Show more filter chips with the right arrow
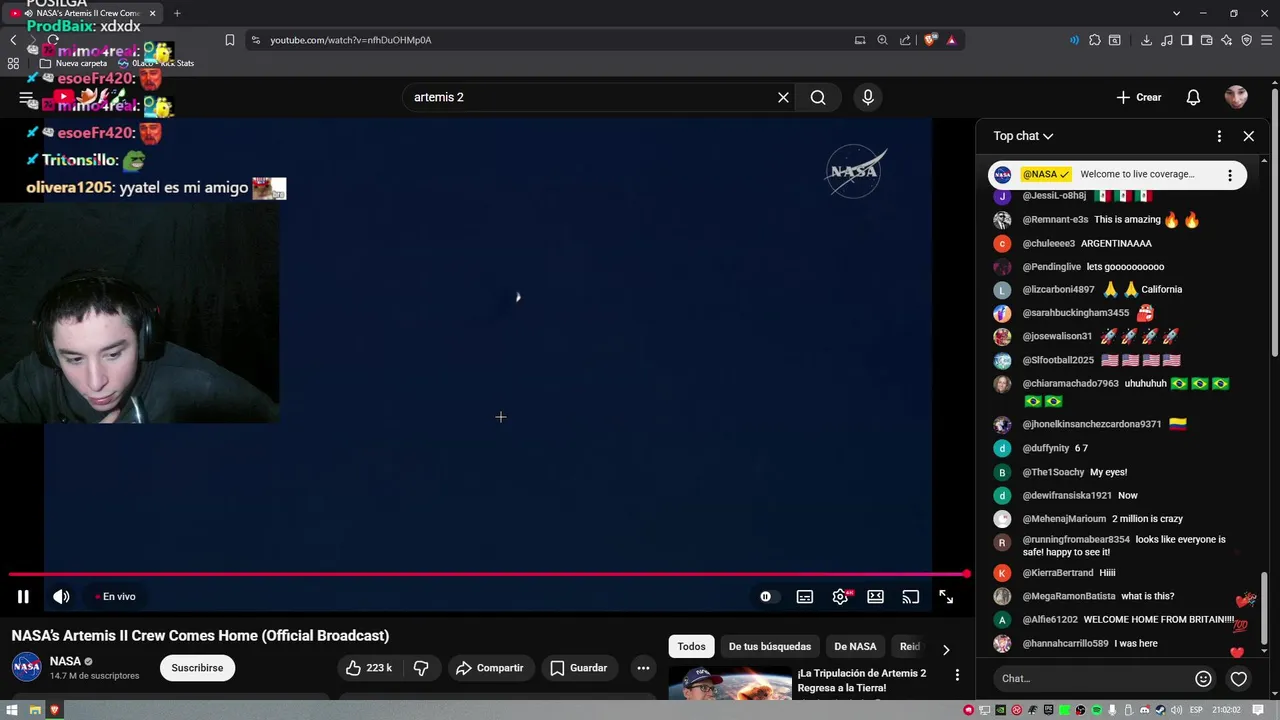The width and height of the screenshot is (1280, 720). coord(946,649)
